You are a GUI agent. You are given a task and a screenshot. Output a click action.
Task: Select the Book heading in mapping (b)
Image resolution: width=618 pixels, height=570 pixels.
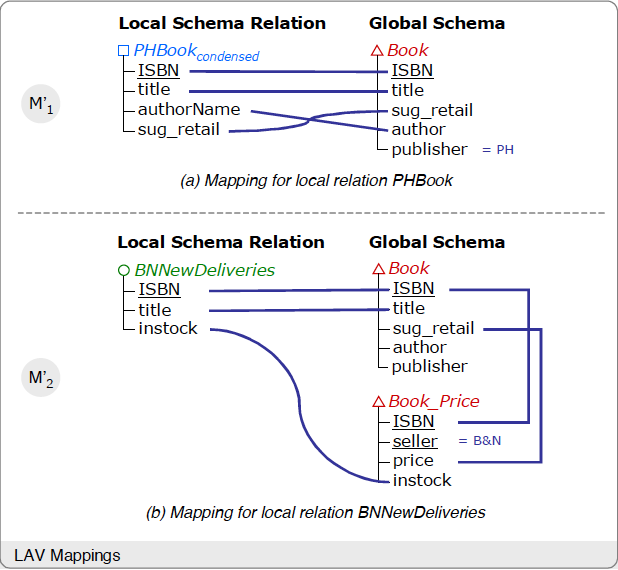click(409, 268)
